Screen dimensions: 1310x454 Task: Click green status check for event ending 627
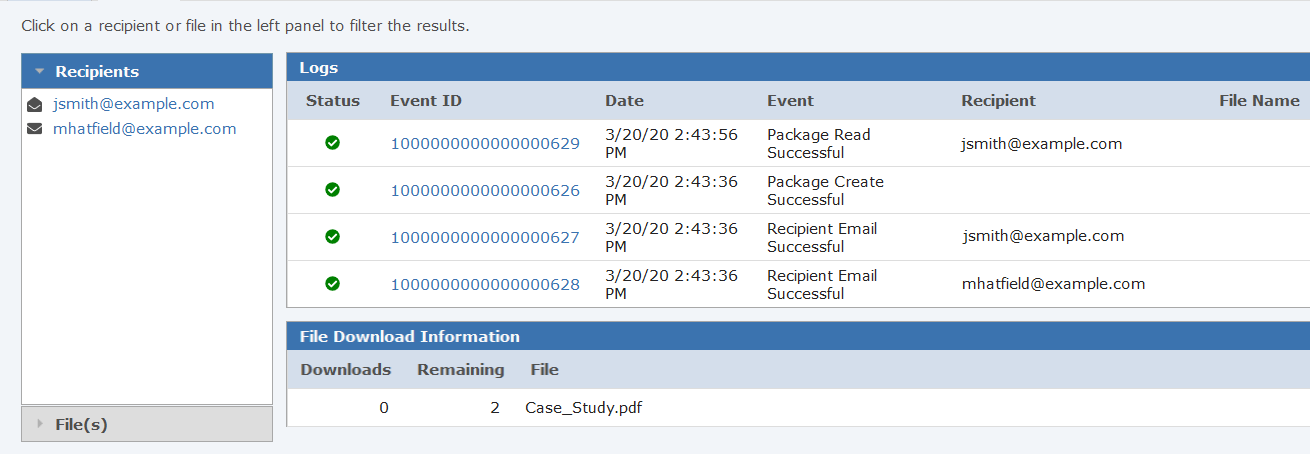[x=333, y=237]
